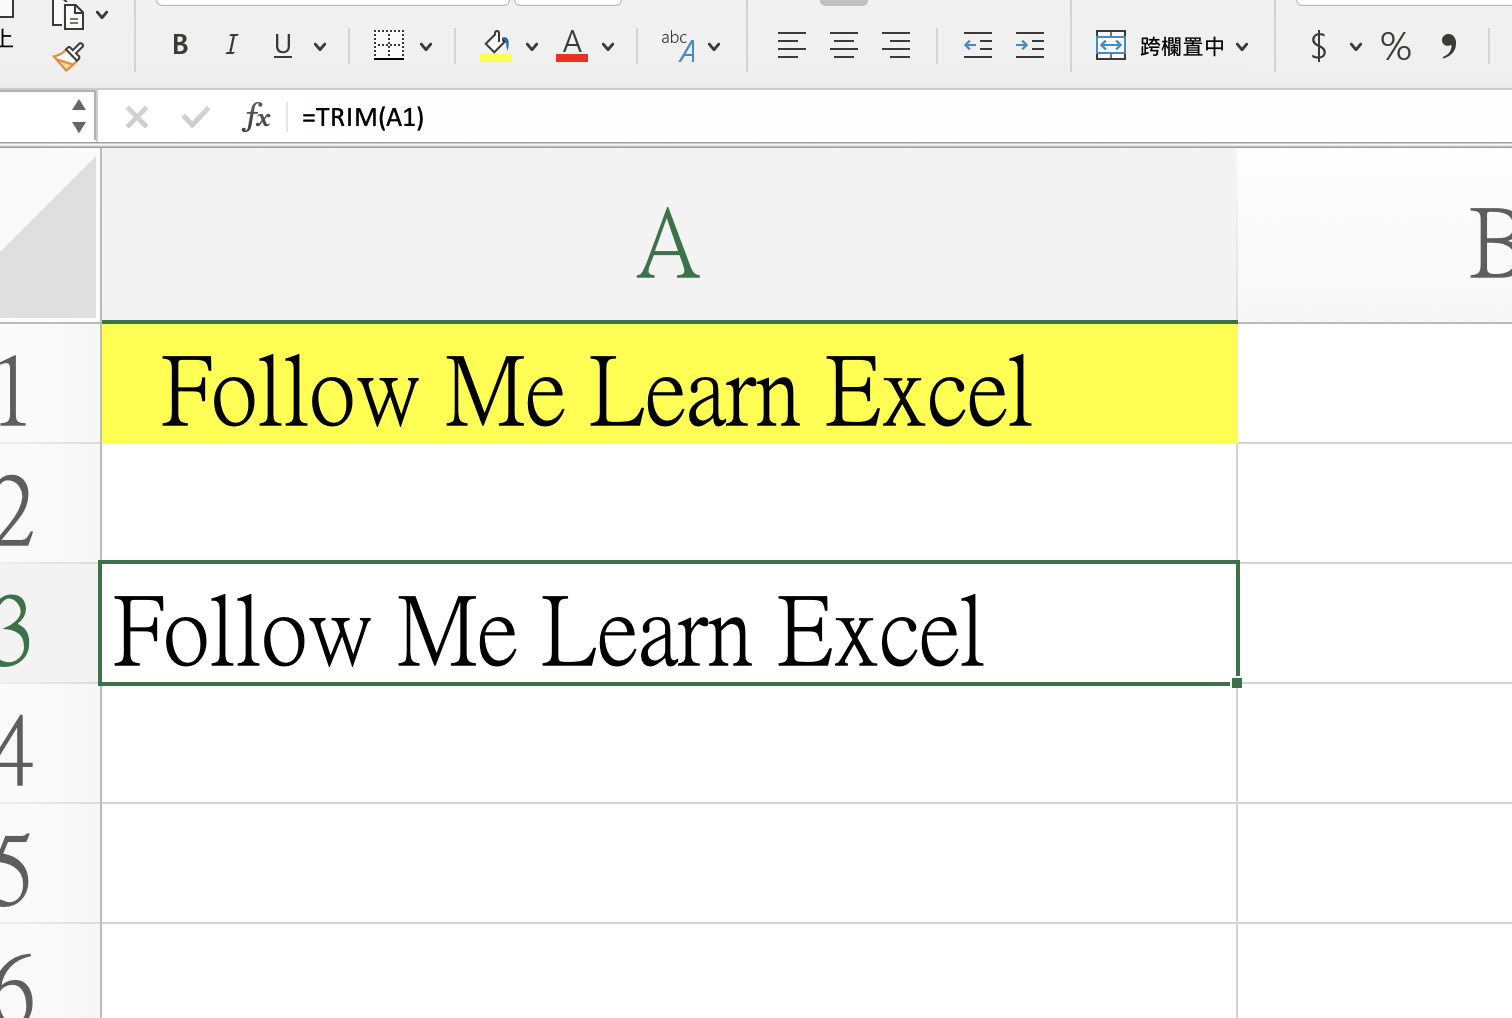
Task: Open the Copy options dropdown arrow
Action: coord(102,15)
